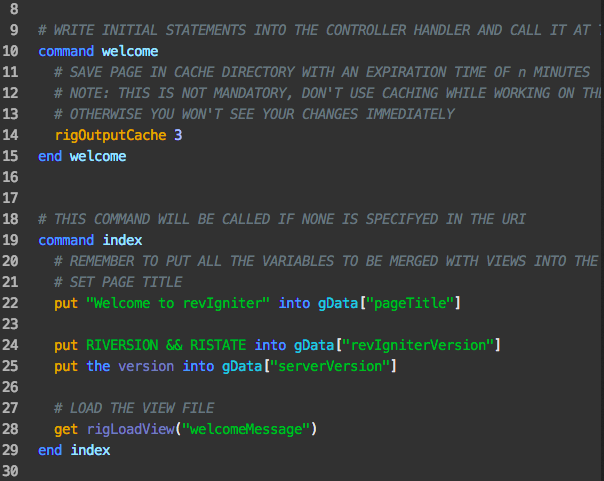Click the RIVERSION constant on line 24
604x481 pixels.
click(x=122, y=345)
